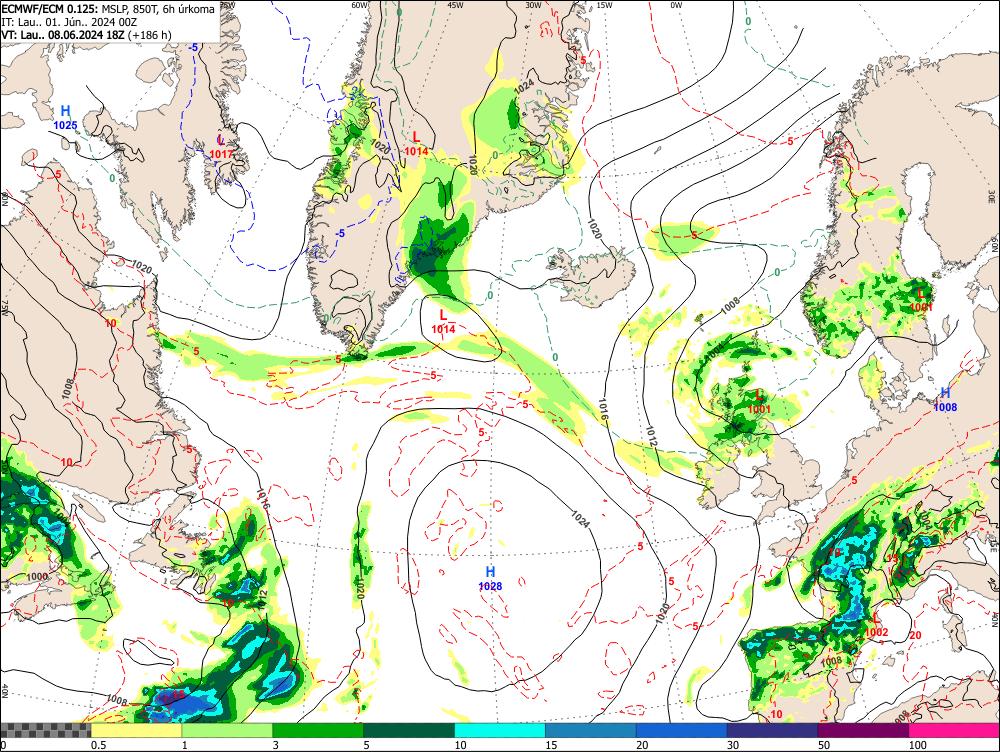The image size is (1000, 752).
Task: Click the dark navy 30–50 mm legend swatch
Action: pyautogui.click(x=772, y=730)
